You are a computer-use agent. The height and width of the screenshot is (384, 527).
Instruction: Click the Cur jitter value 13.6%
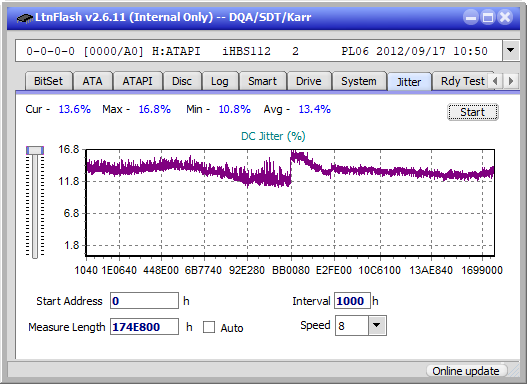tap(75, 109)
